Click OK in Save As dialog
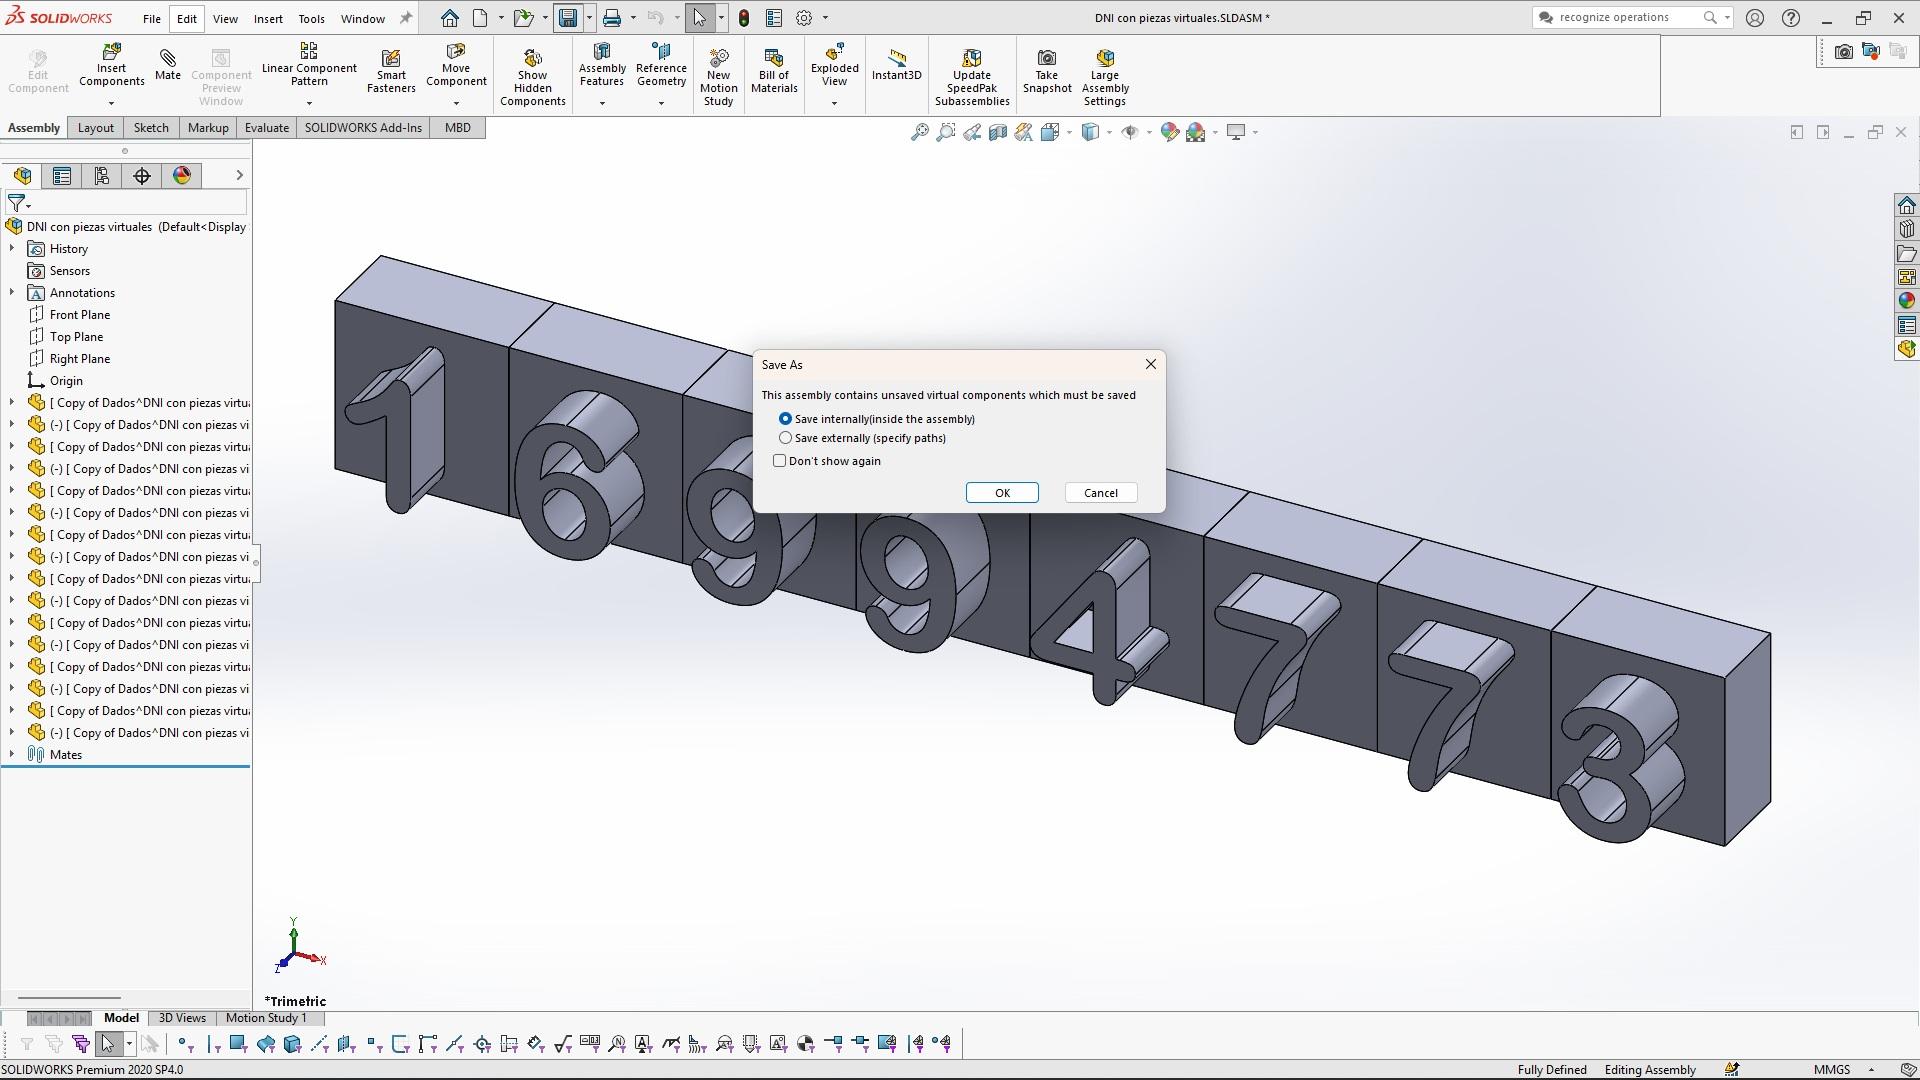Screen dimensions: 1920x1080 [x=1002, y=493]
